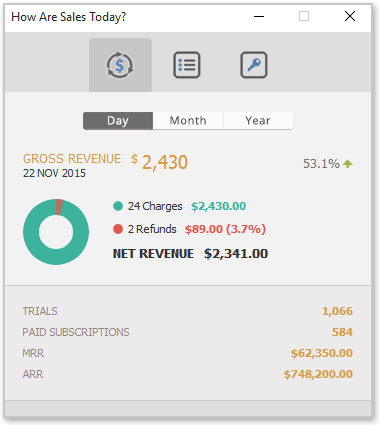Click the $2,430.00 charges amount
This screenshot has height=425, width=380.
click(x=219, y=206)
